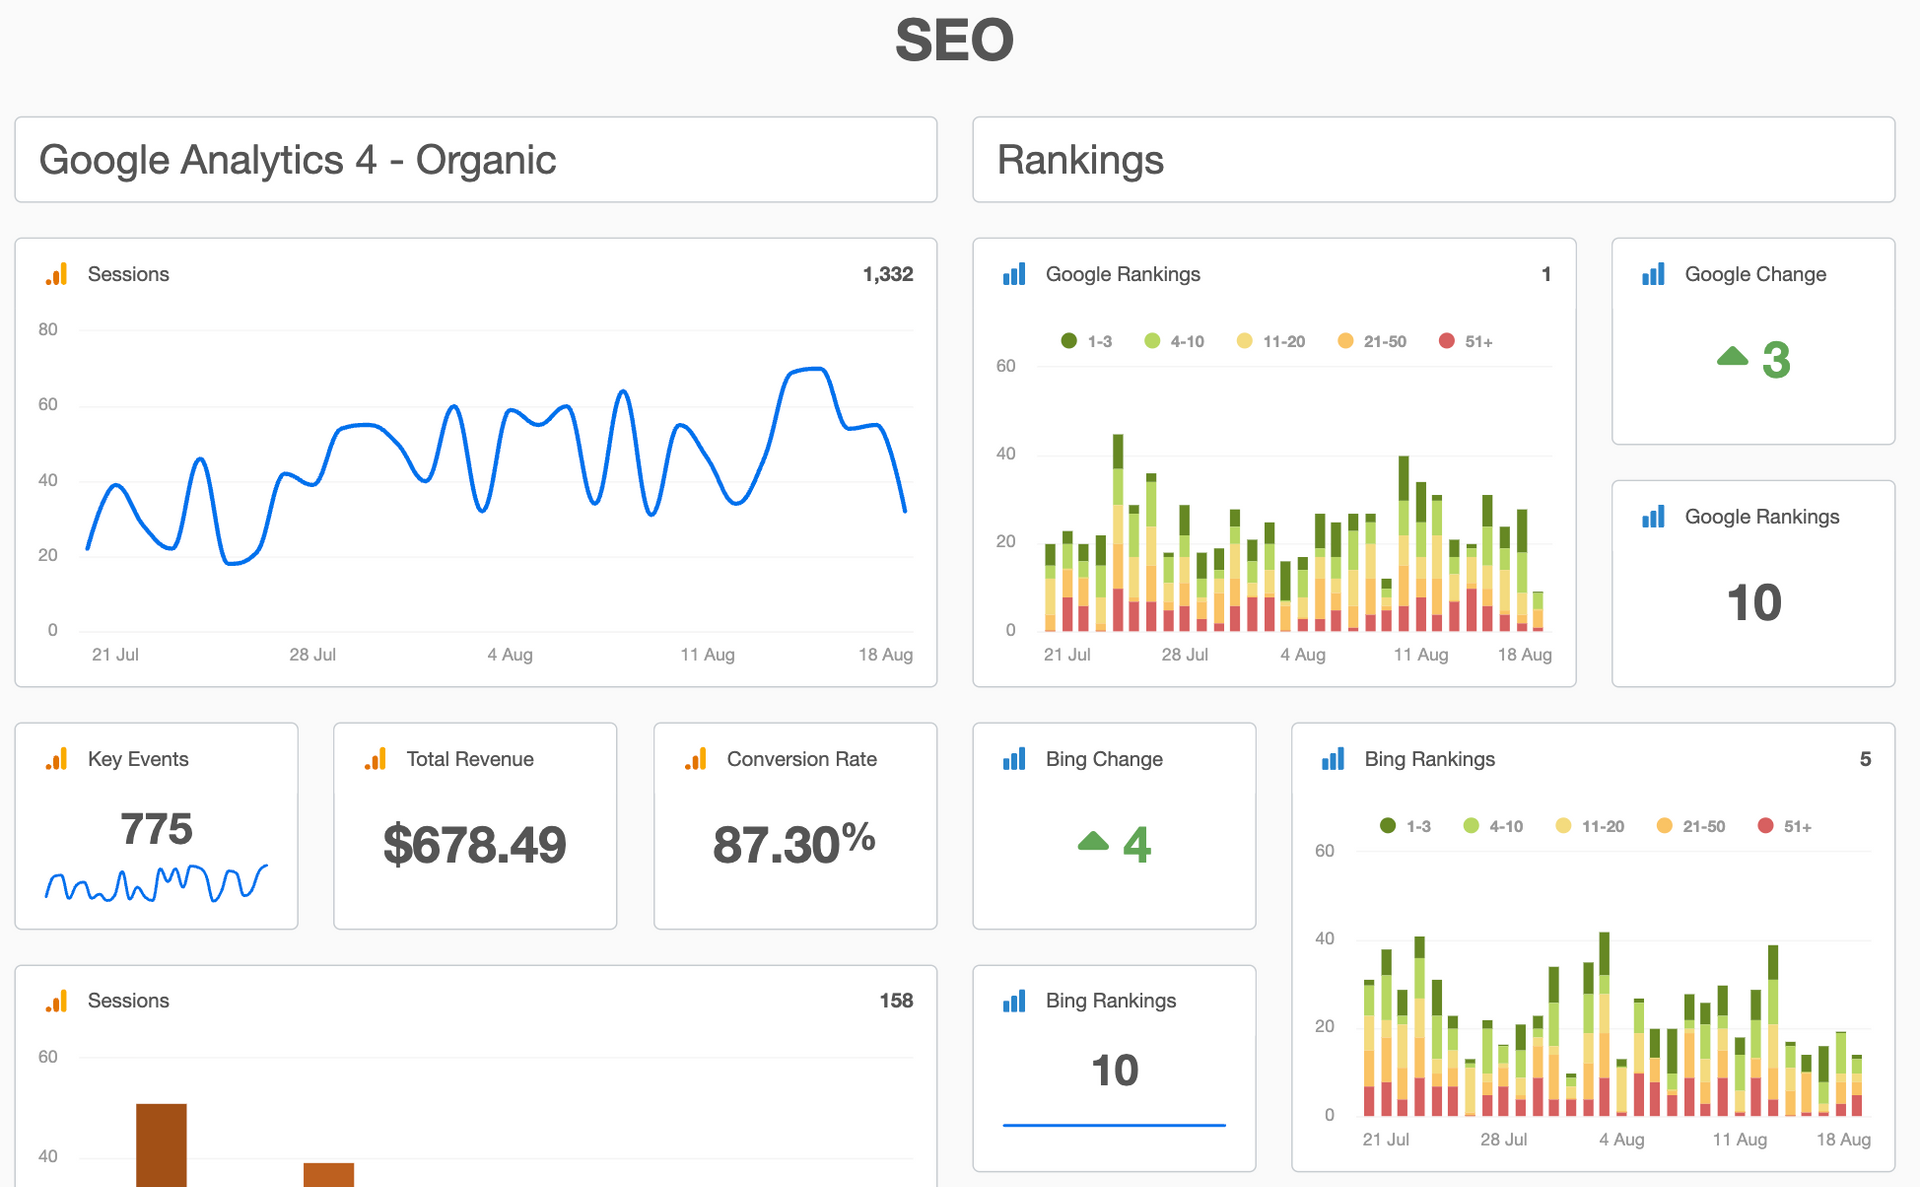Viewport: 1920px width, 1187px height.
Task: Click the 4 Aug label on the Sessions line chart
Action: [x=510, y=655]
